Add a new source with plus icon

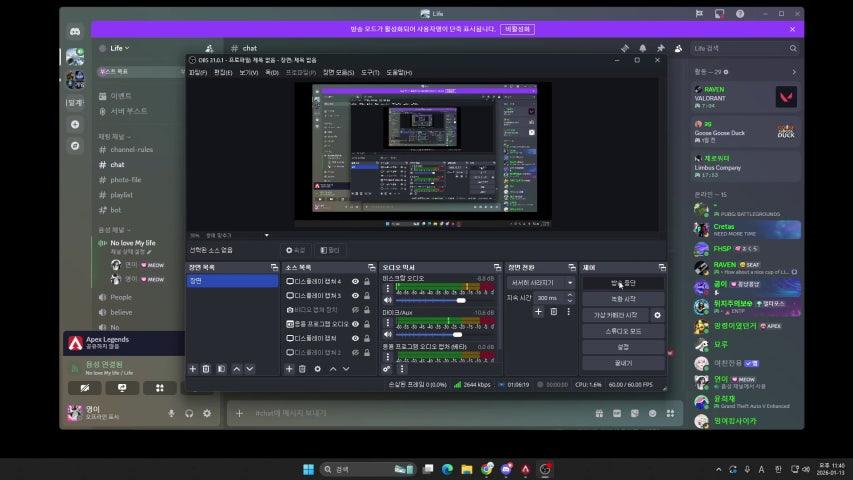(x=290, y=369)
